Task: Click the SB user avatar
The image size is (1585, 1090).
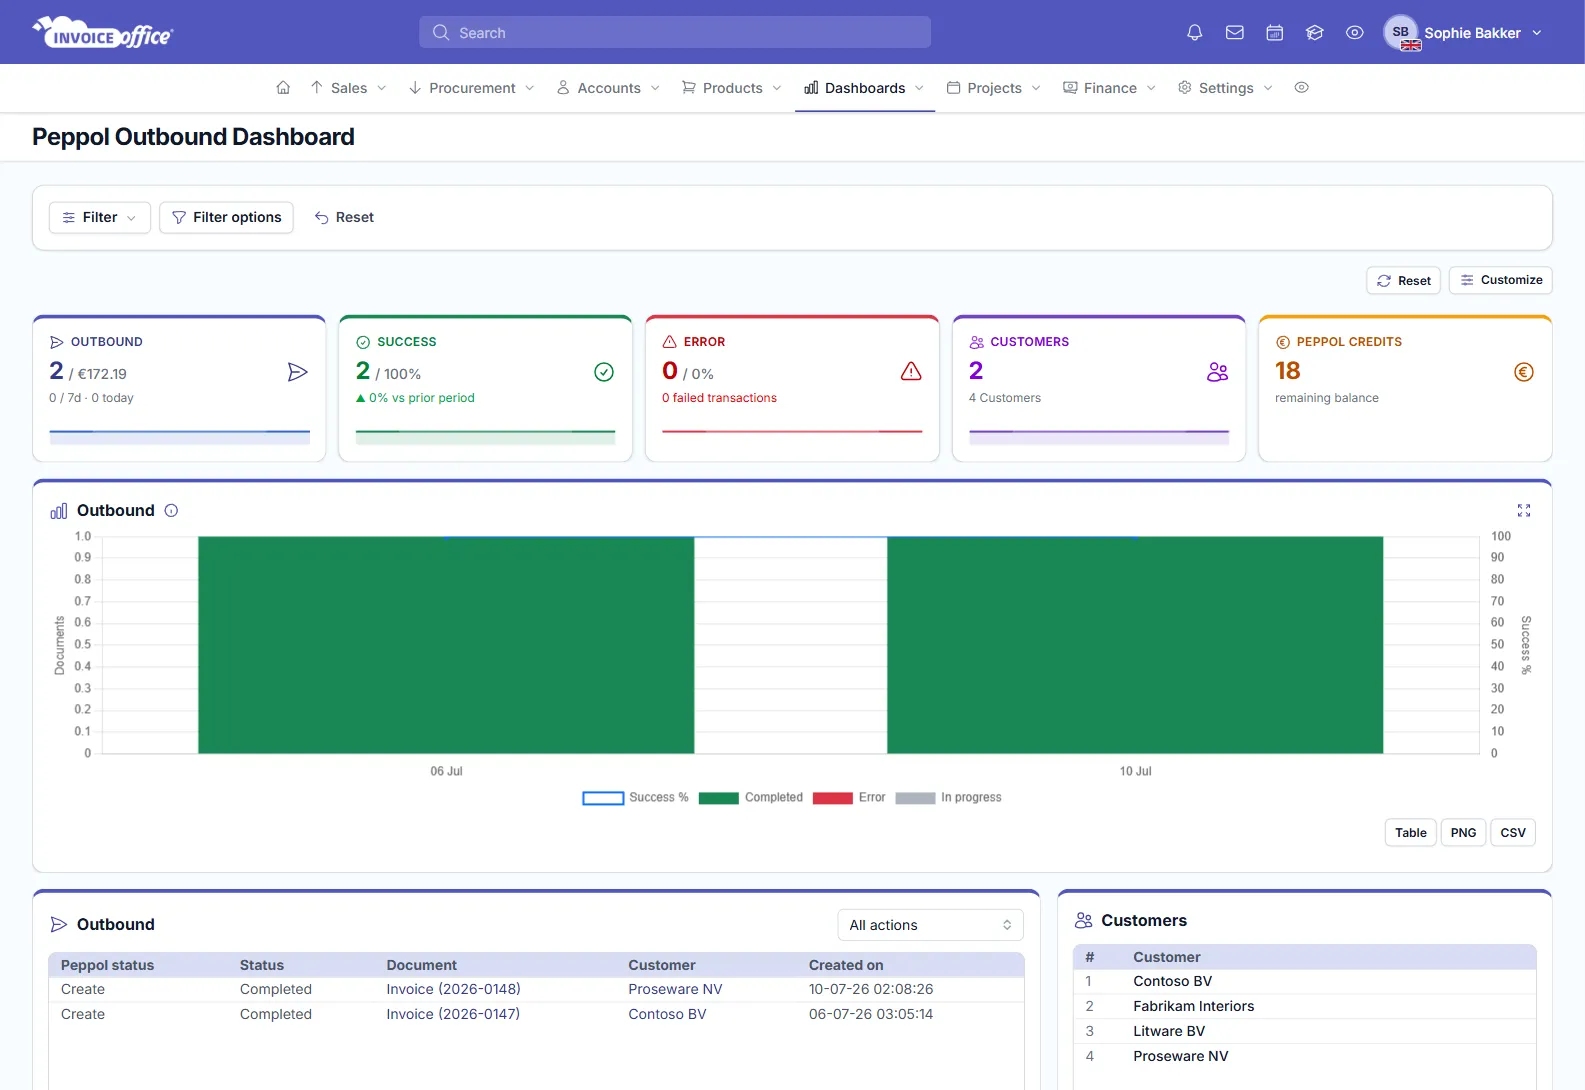Action: [1401, 32]
